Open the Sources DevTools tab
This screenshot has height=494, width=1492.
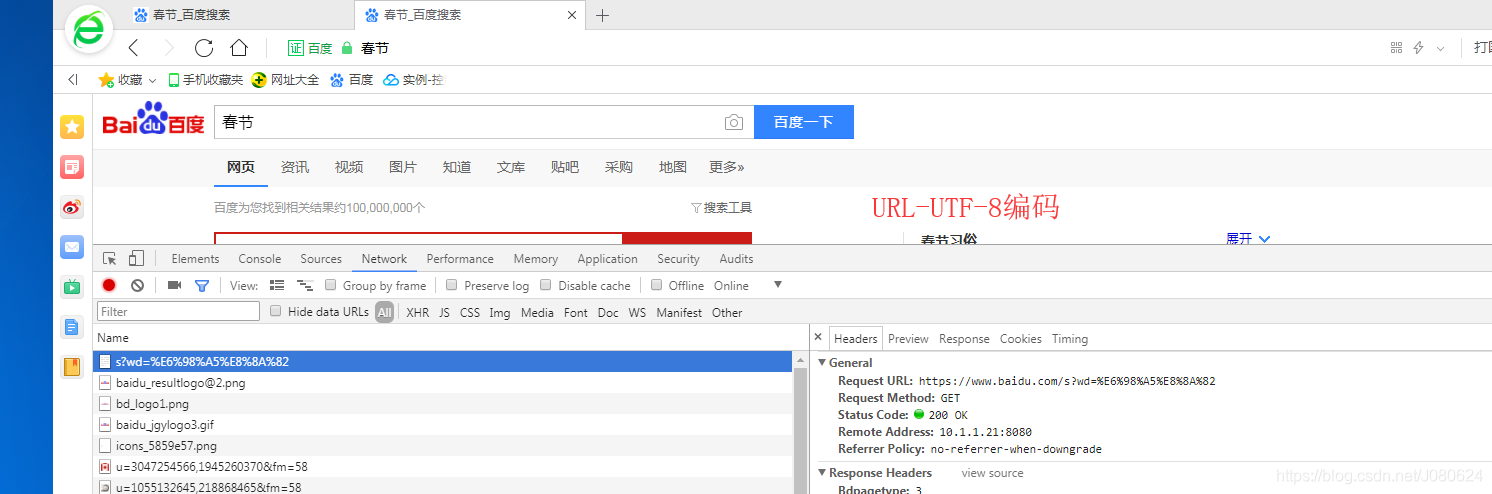coord(321,258)
